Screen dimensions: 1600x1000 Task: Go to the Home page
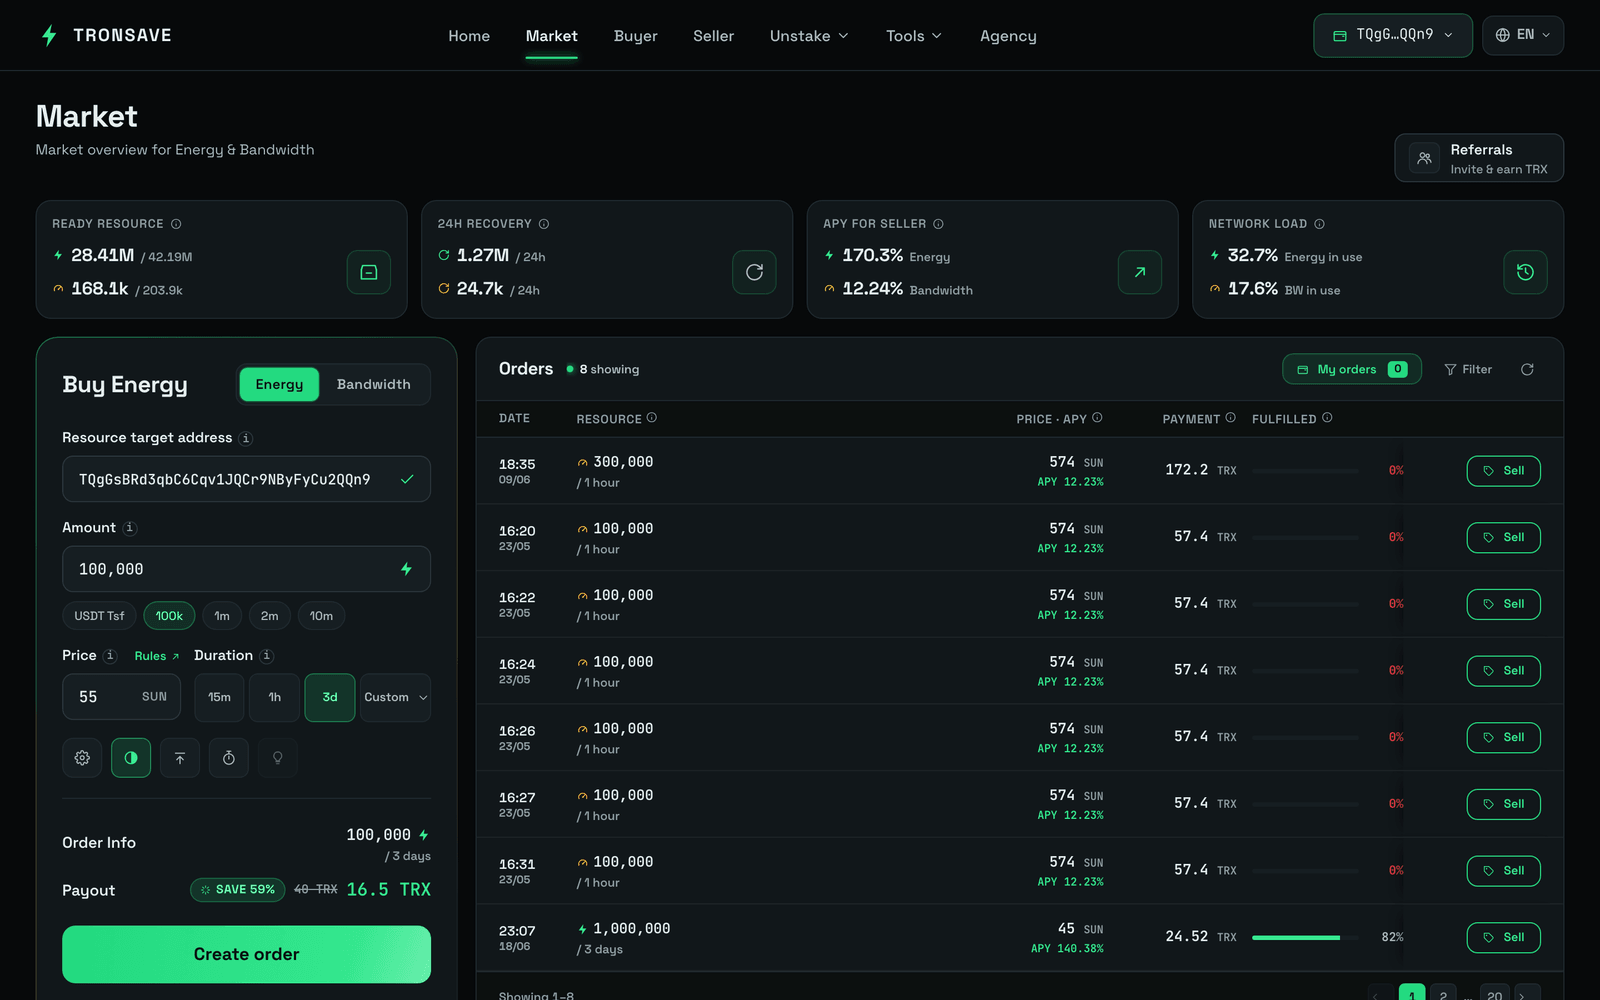point(469,36)
